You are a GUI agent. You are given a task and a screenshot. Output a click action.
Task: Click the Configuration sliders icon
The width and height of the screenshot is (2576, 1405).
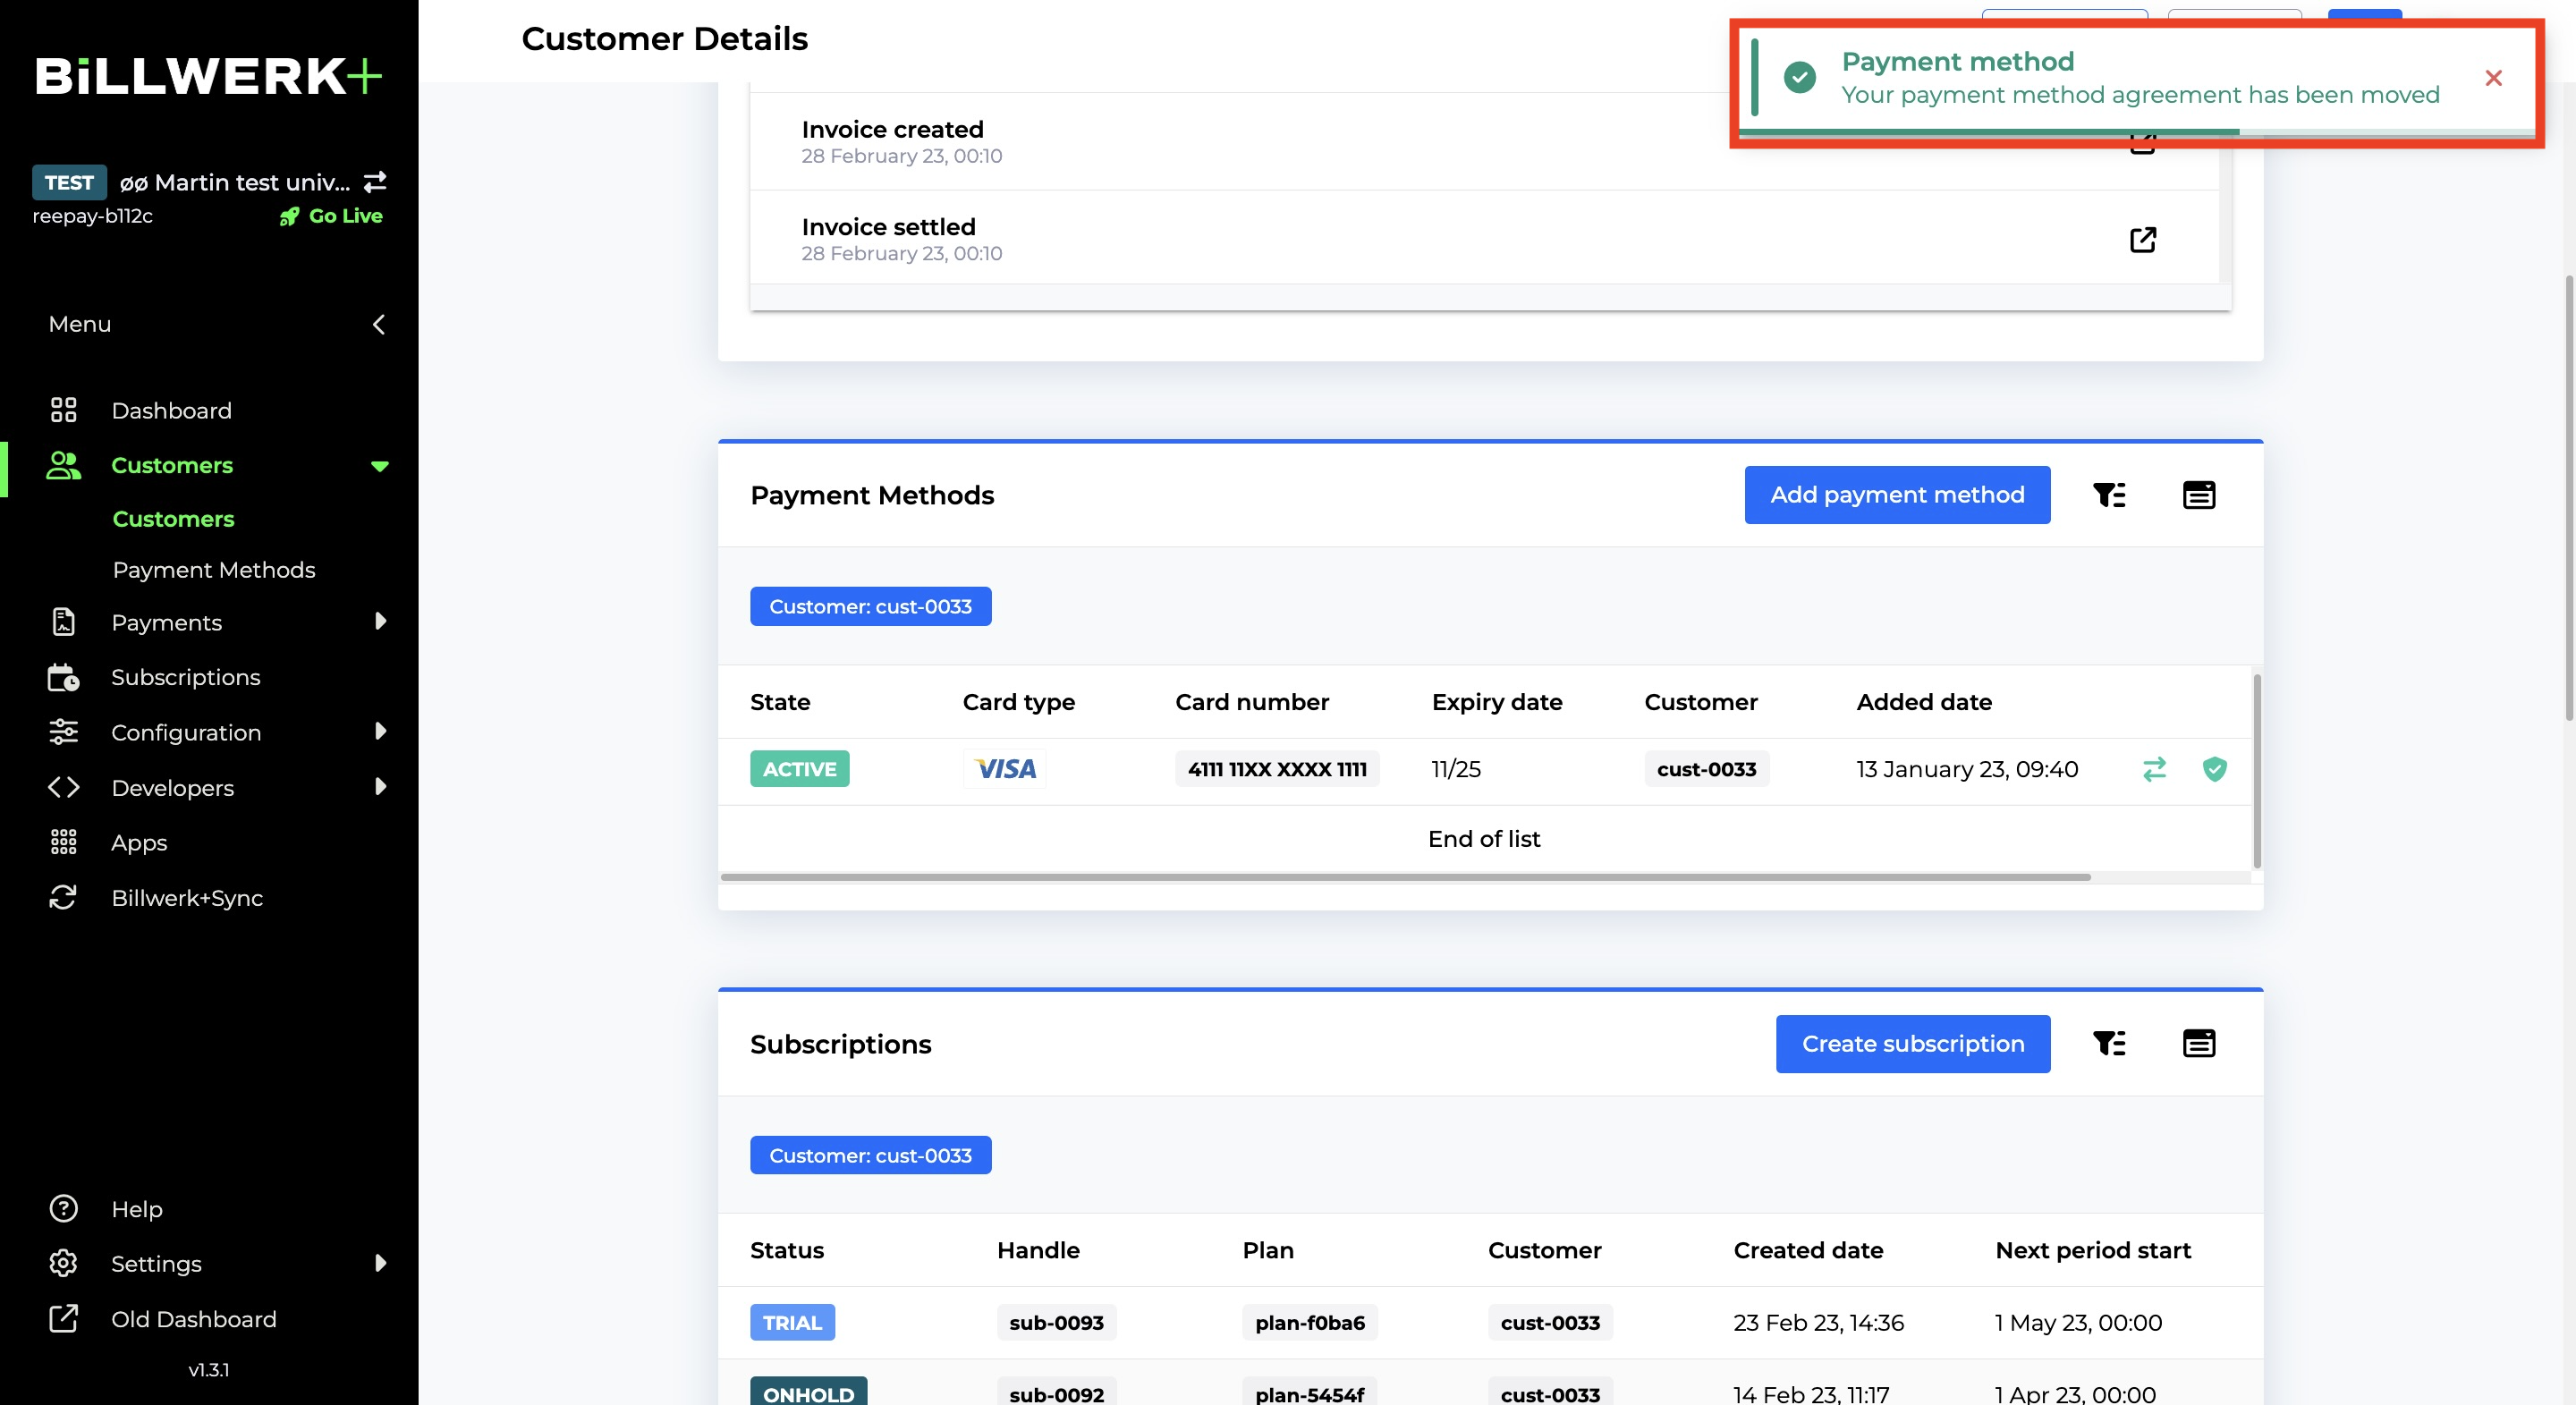click(x=64, y=732)
